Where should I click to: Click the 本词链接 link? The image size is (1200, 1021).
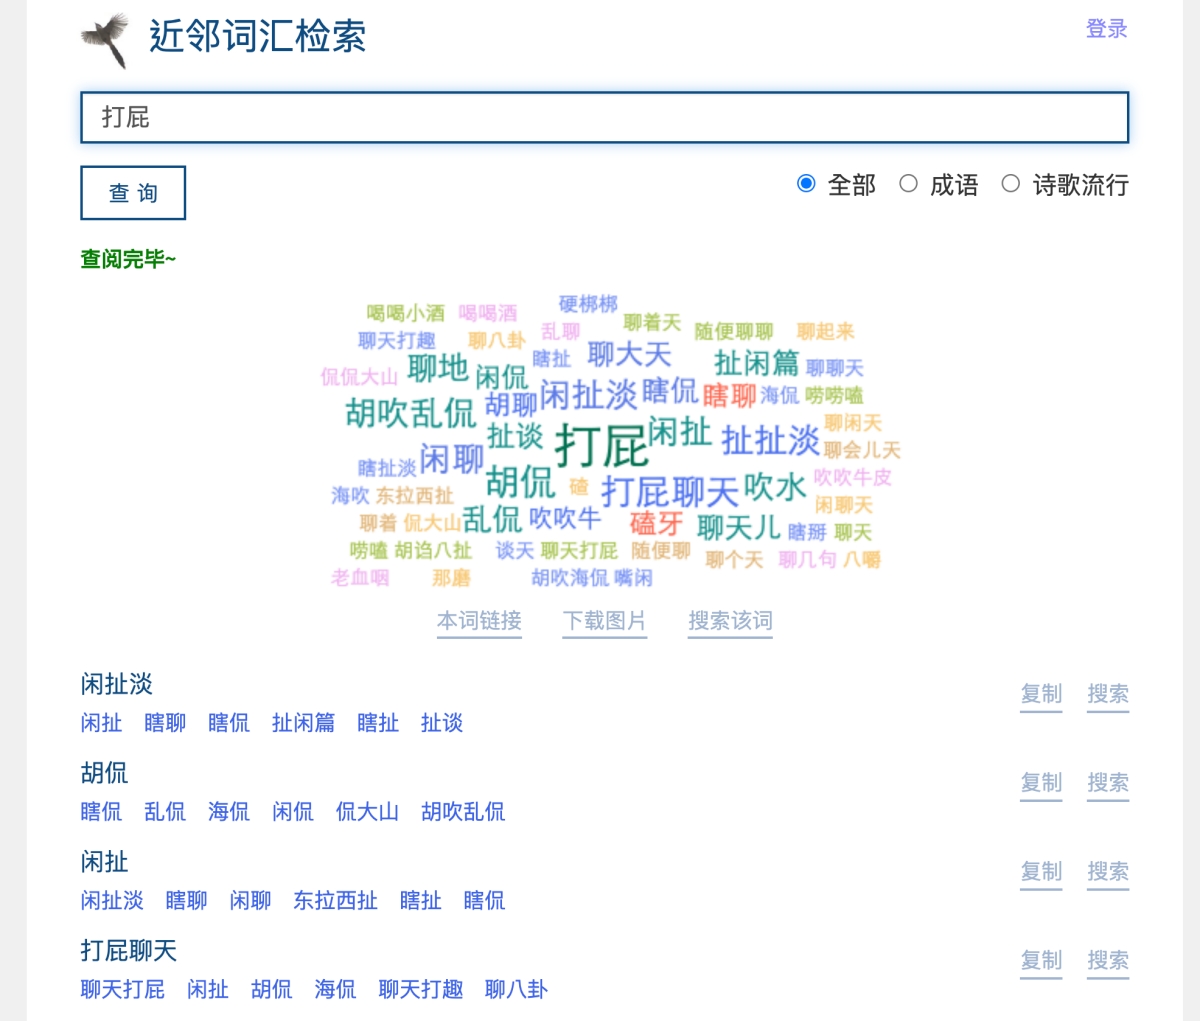tap(479, 621)
